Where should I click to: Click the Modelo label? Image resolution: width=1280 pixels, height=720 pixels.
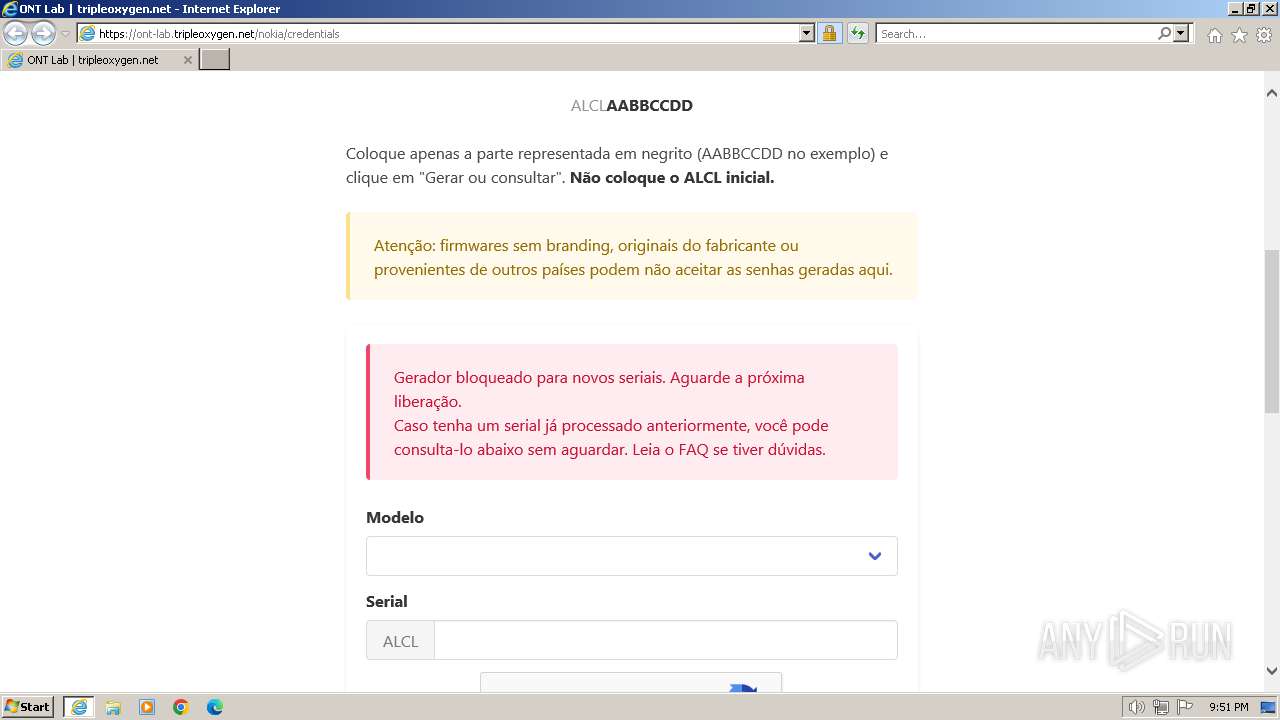tap(395, 517)
